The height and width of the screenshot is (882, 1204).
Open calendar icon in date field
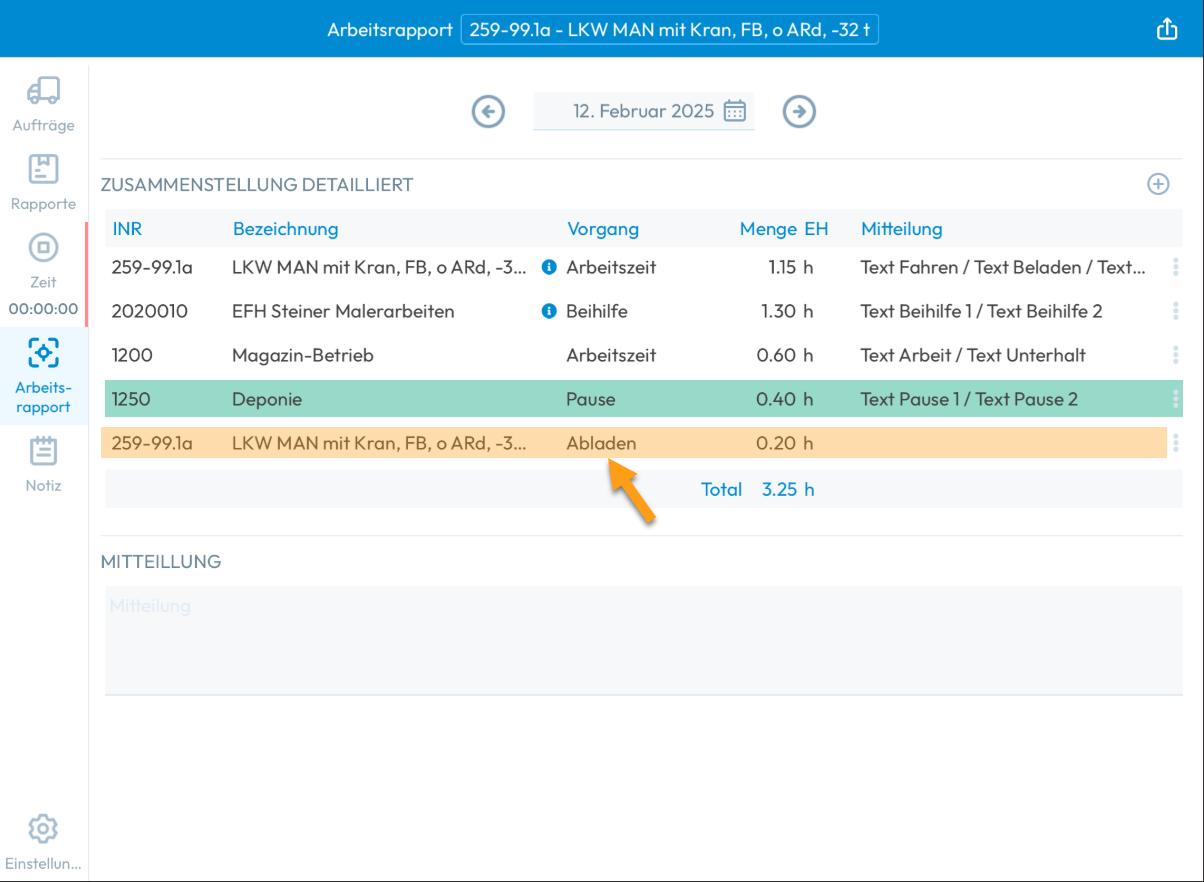tap(735, 111)
